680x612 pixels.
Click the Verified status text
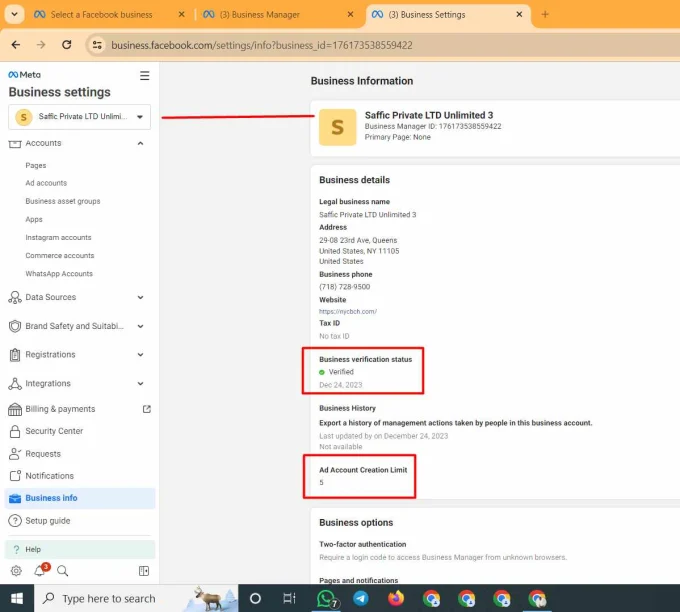341,372
